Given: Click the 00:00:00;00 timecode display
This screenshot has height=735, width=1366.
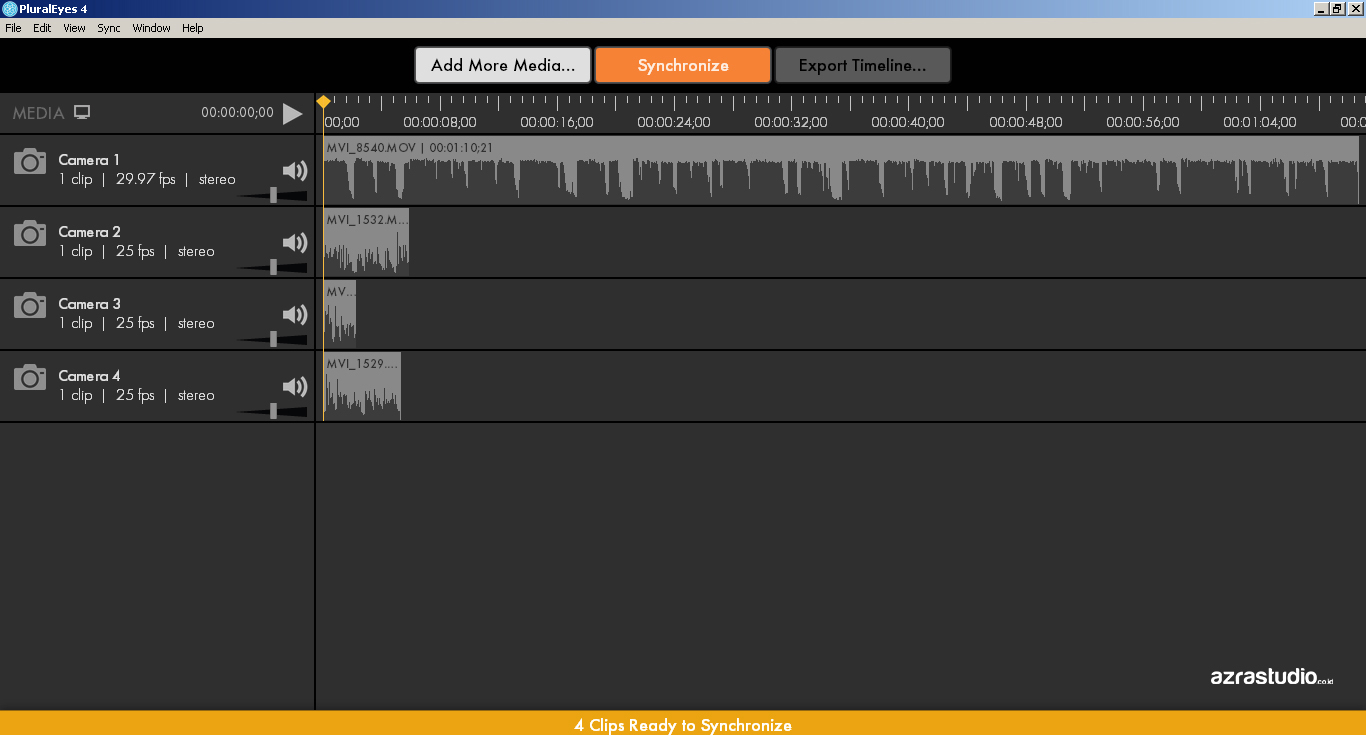Looking at the screenshot, I should pyautogui.click(x=237, y=113).
